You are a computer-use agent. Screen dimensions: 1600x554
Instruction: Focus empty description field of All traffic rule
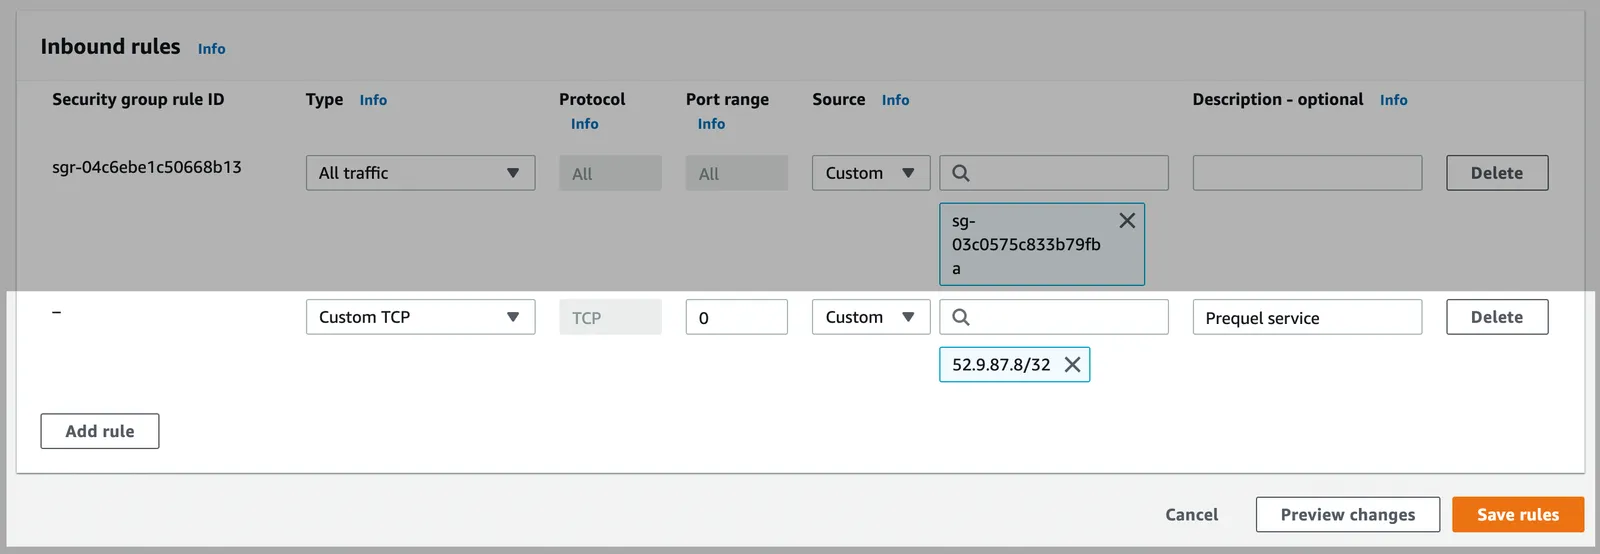point(1307,173)
